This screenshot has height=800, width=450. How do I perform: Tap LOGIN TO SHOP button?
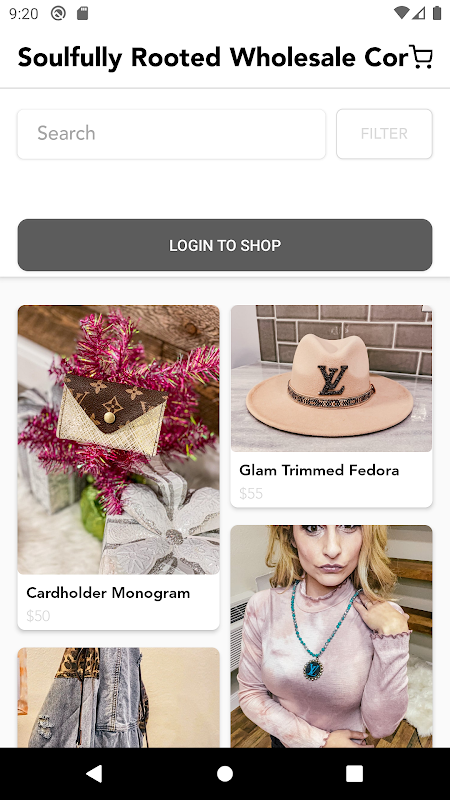[225, 245]
